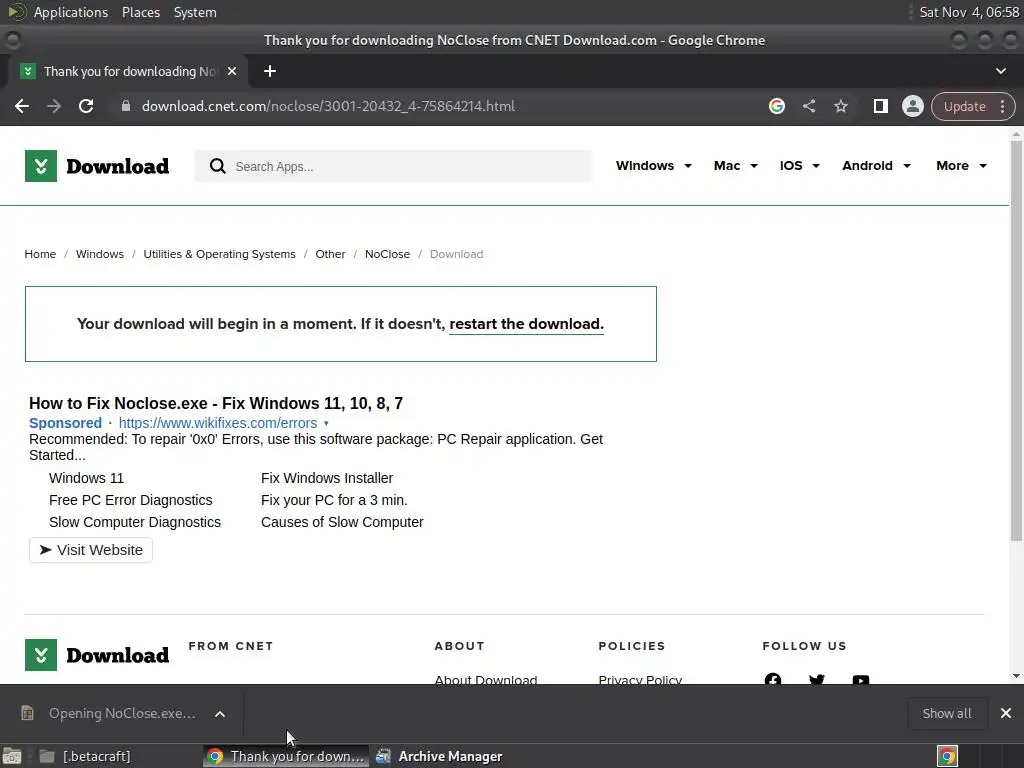The image size is (1024, 768).
Task: Open the System menu
Action: point(195,12)
